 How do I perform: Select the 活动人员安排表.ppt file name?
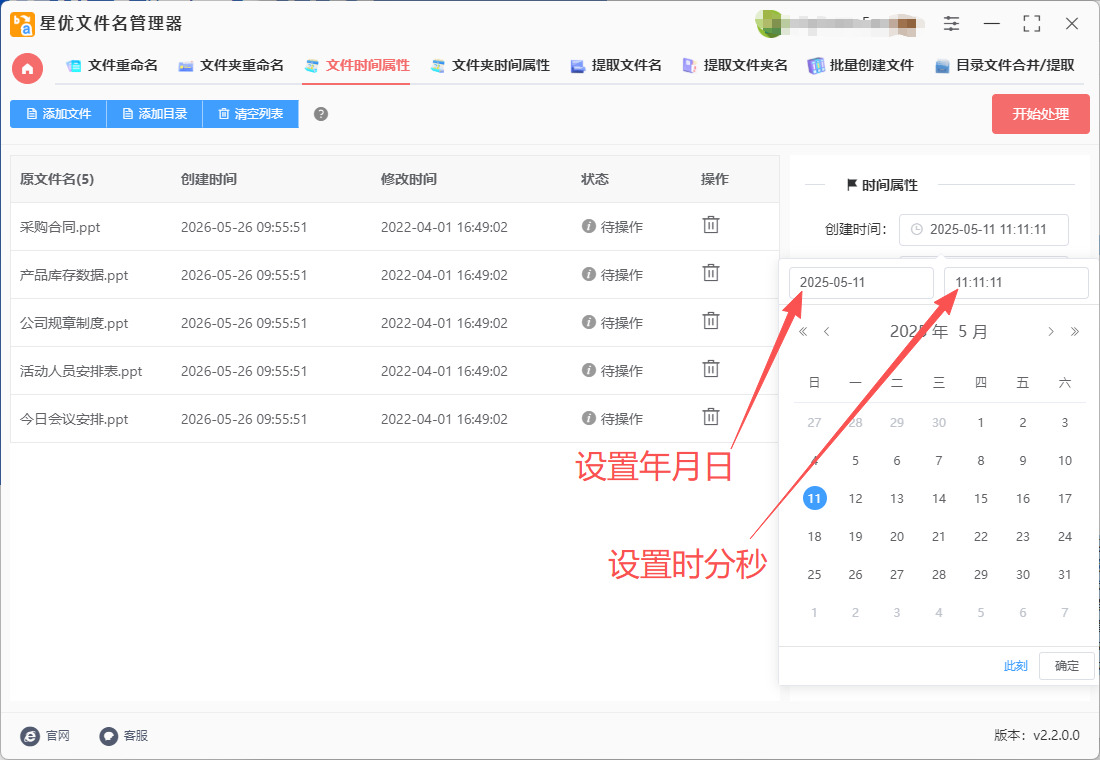81,371
